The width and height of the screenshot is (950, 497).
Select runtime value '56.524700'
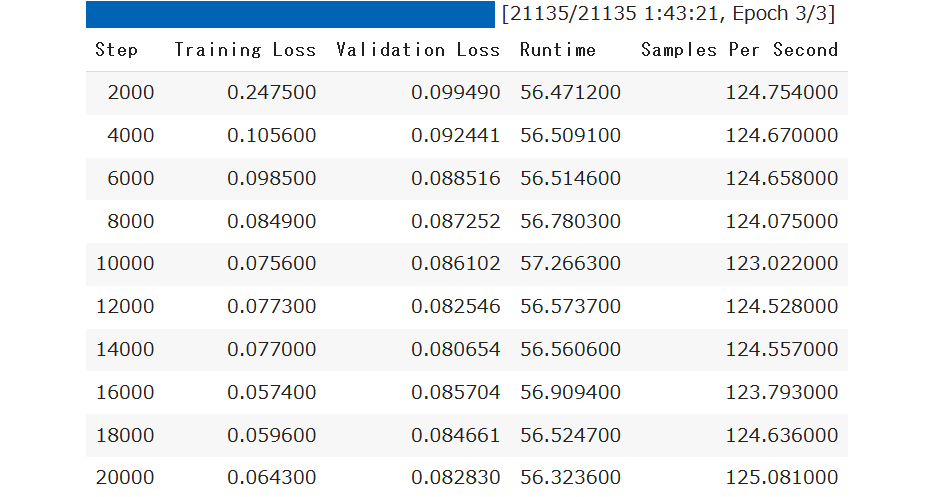[570, 436]
